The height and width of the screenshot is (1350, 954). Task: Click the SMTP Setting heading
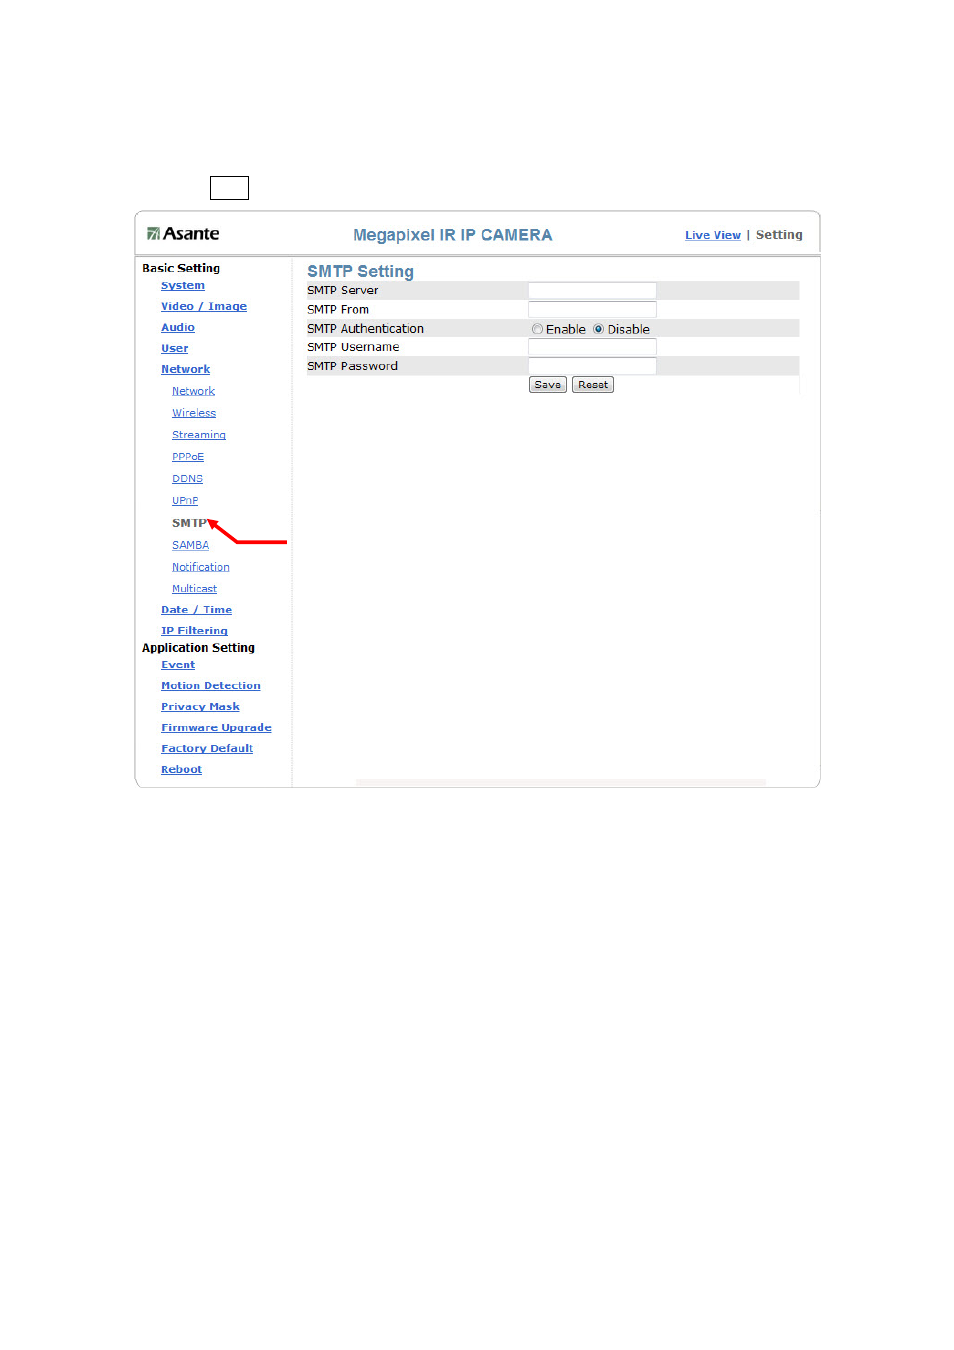[x=360, y=271]
